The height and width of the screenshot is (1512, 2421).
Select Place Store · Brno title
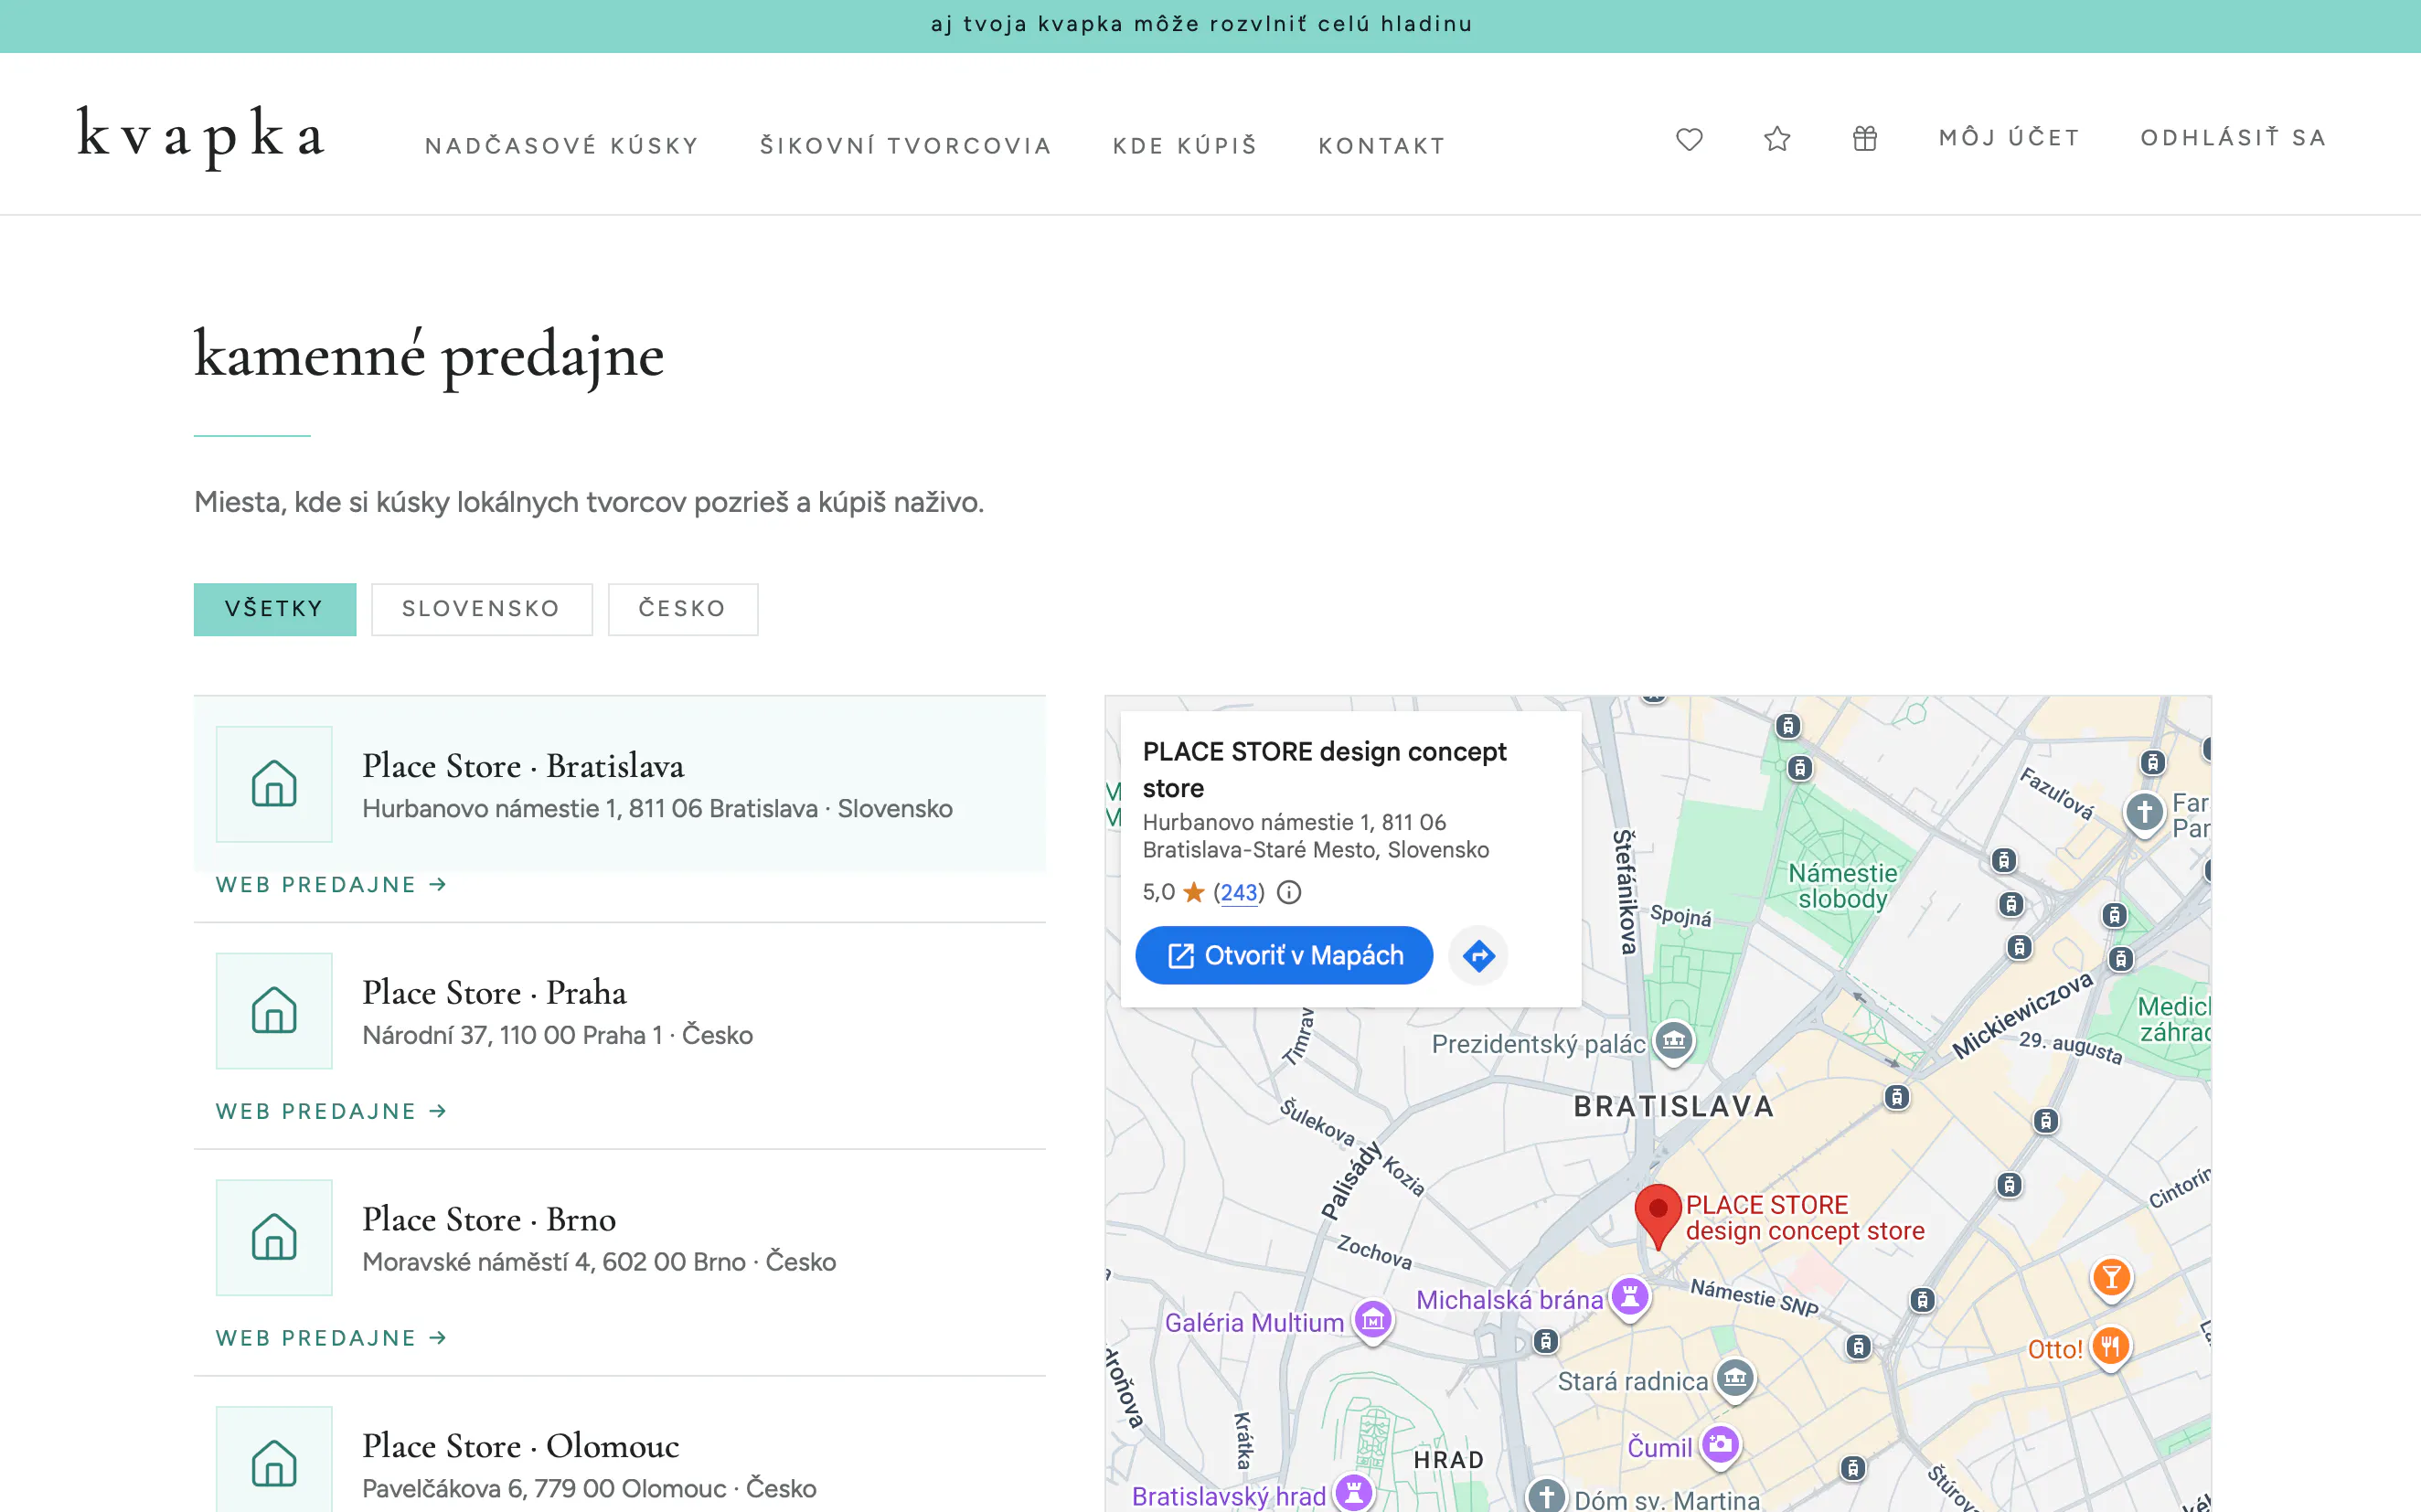[489, 1219]
